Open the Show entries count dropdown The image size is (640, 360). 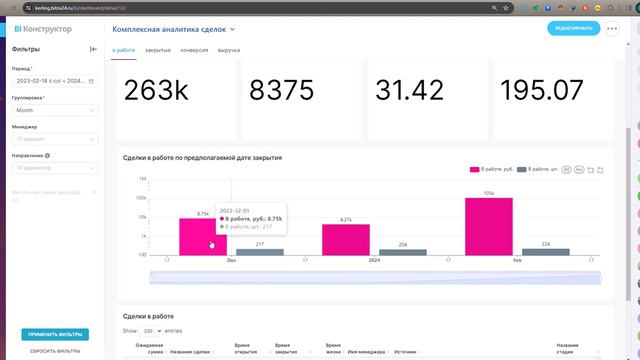tap(151, 331)
